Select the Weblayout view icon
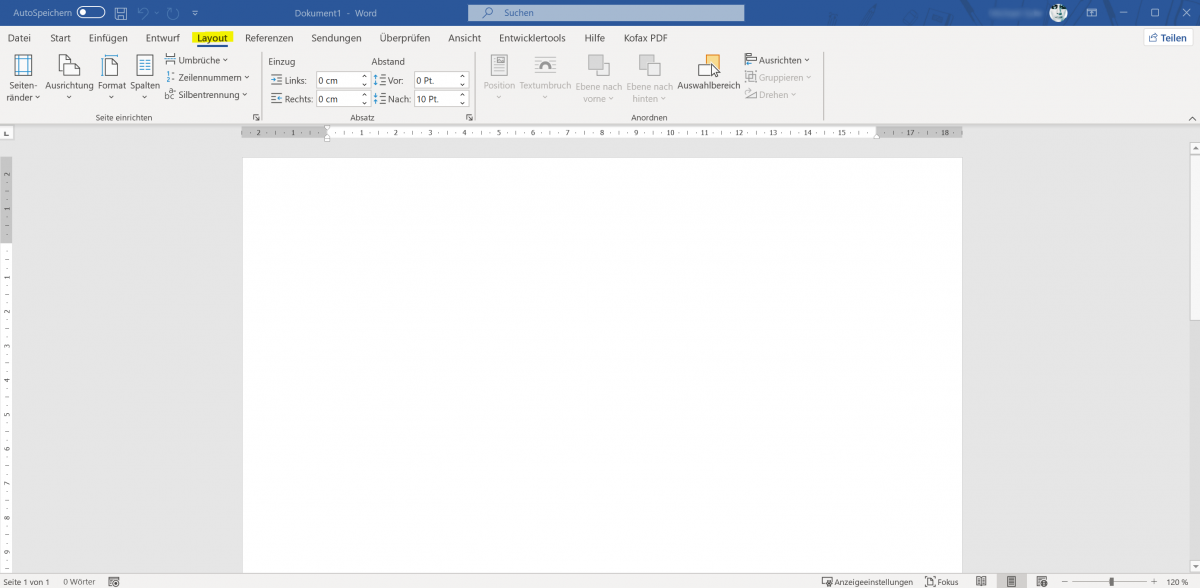 point(1042,581)
